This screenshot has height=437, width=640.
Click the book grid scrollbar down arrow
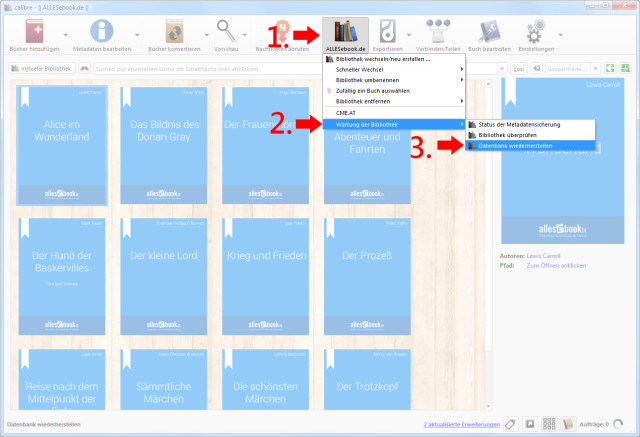point(488,406)
